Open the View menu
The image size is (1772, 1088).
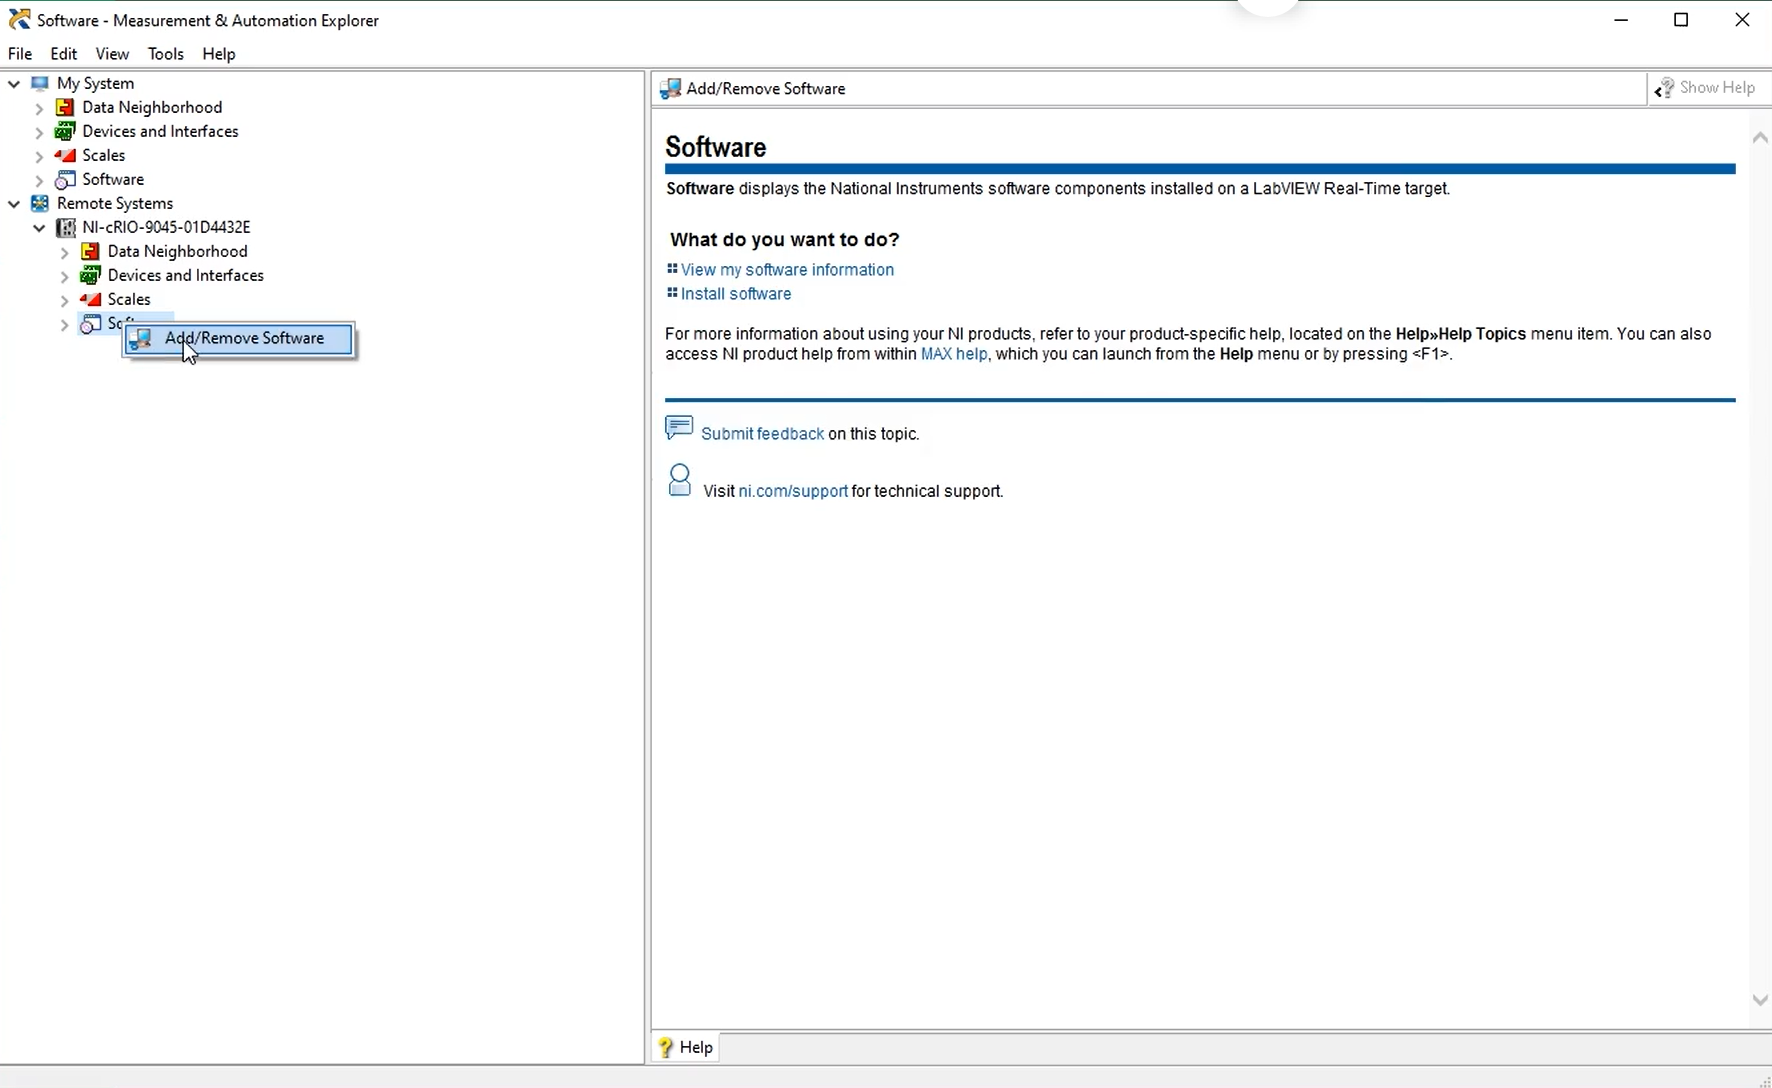112,54
